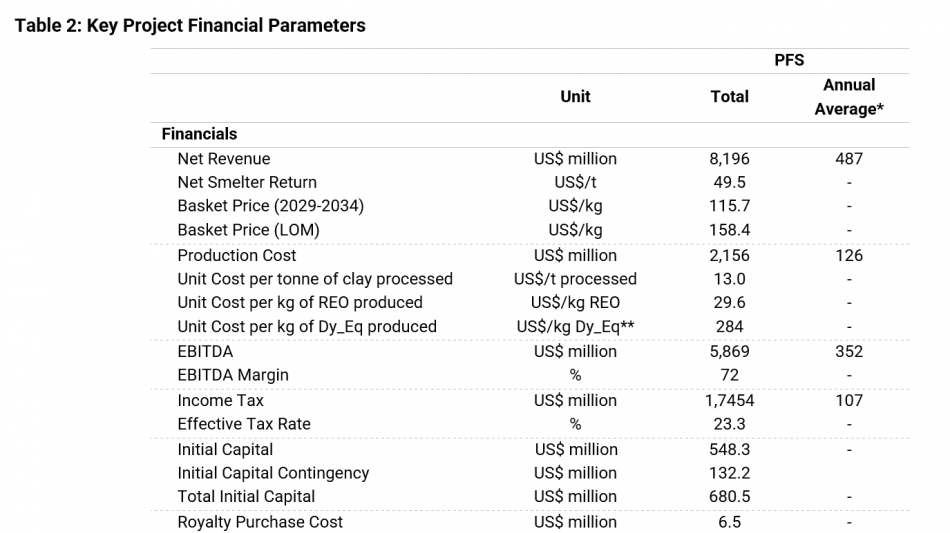
Task: Click the Financials section label
Action: [199, 134]
